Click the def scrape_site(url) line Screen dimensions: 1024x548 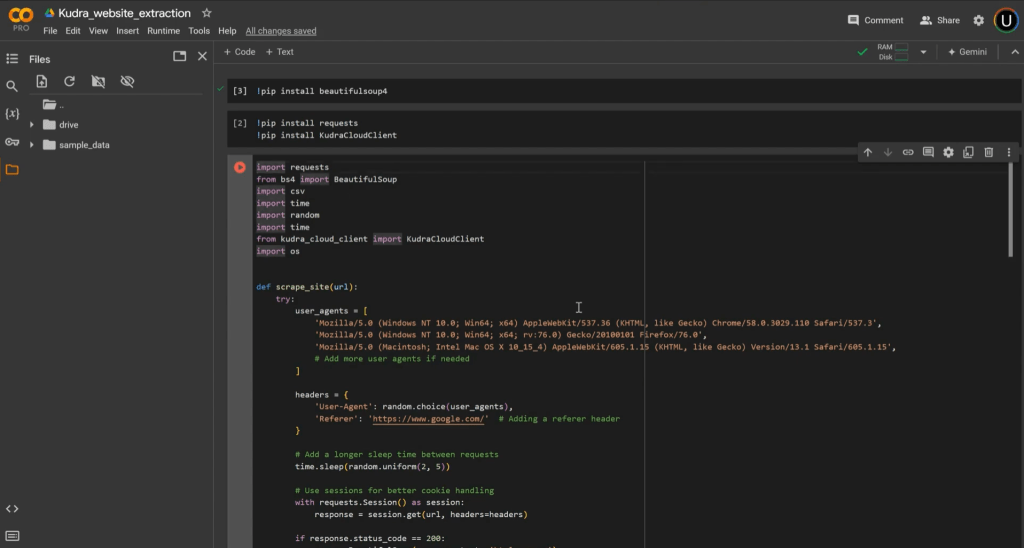(x=307, y=287)
